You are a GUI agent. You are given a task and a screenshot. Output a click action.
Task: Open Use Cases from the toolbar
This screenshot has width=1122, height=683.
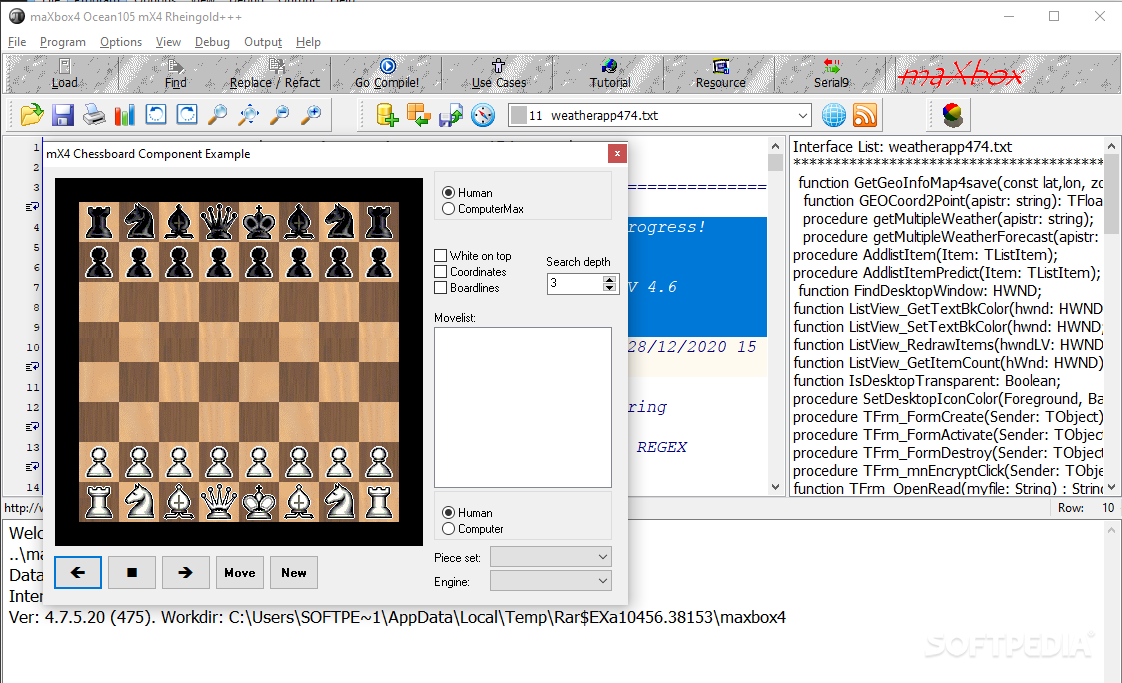(499, 74)
